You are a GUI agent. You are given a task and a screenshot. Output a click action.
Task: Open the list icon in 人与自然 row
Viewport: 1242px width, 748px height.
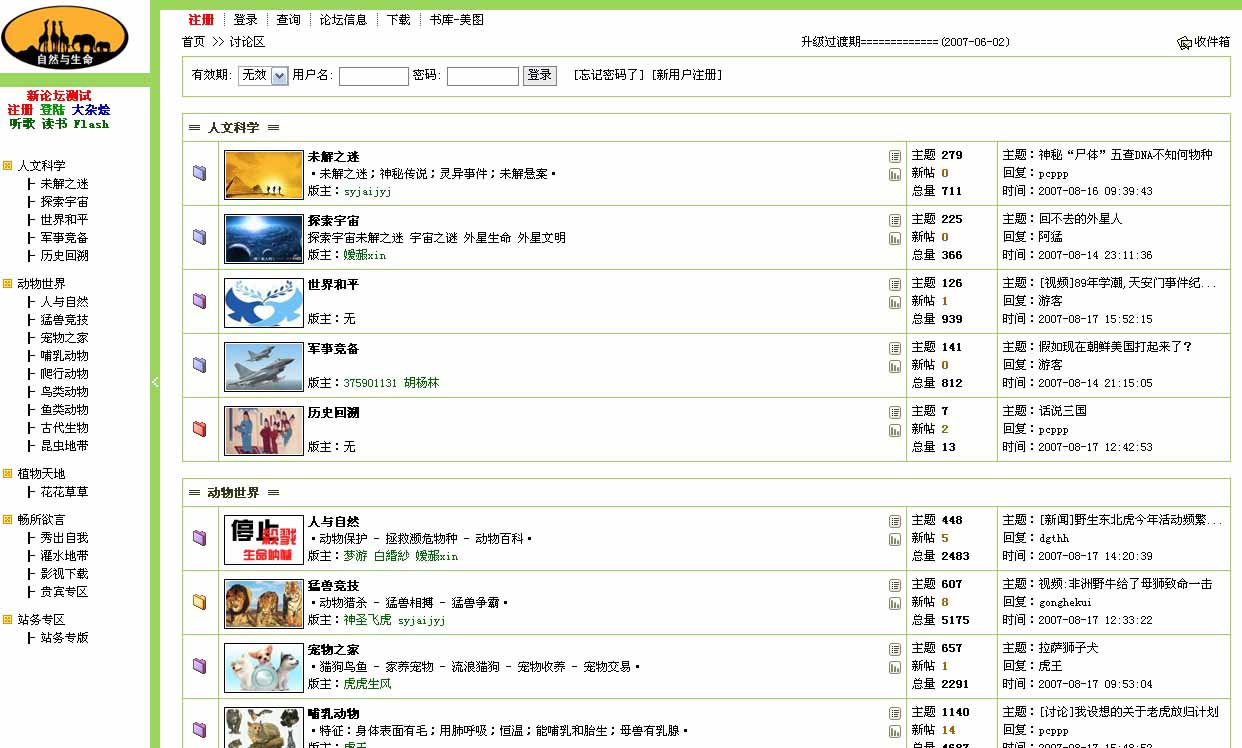click(x=895, y=522)
